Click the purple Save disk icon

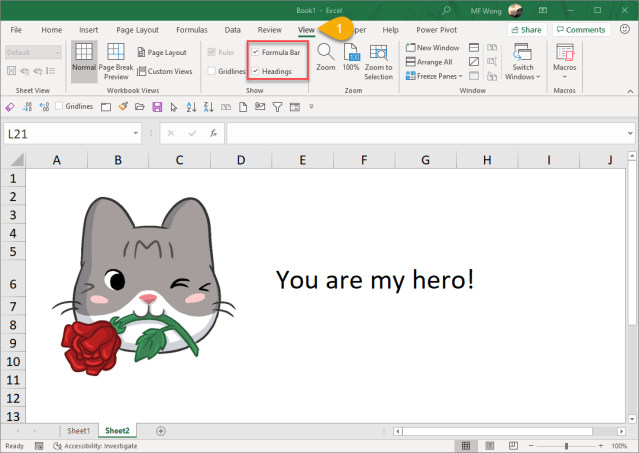tap(157, 107)
